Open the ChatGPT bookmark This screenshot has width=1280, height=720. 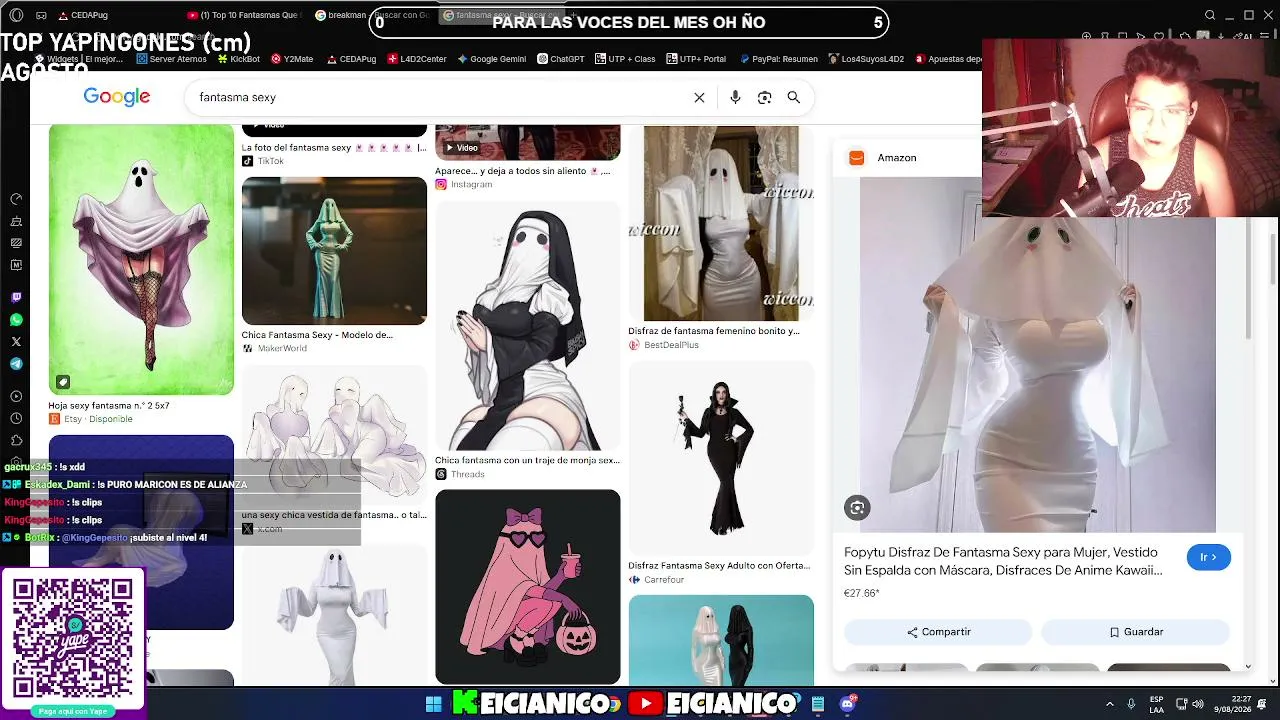point(560,59)
